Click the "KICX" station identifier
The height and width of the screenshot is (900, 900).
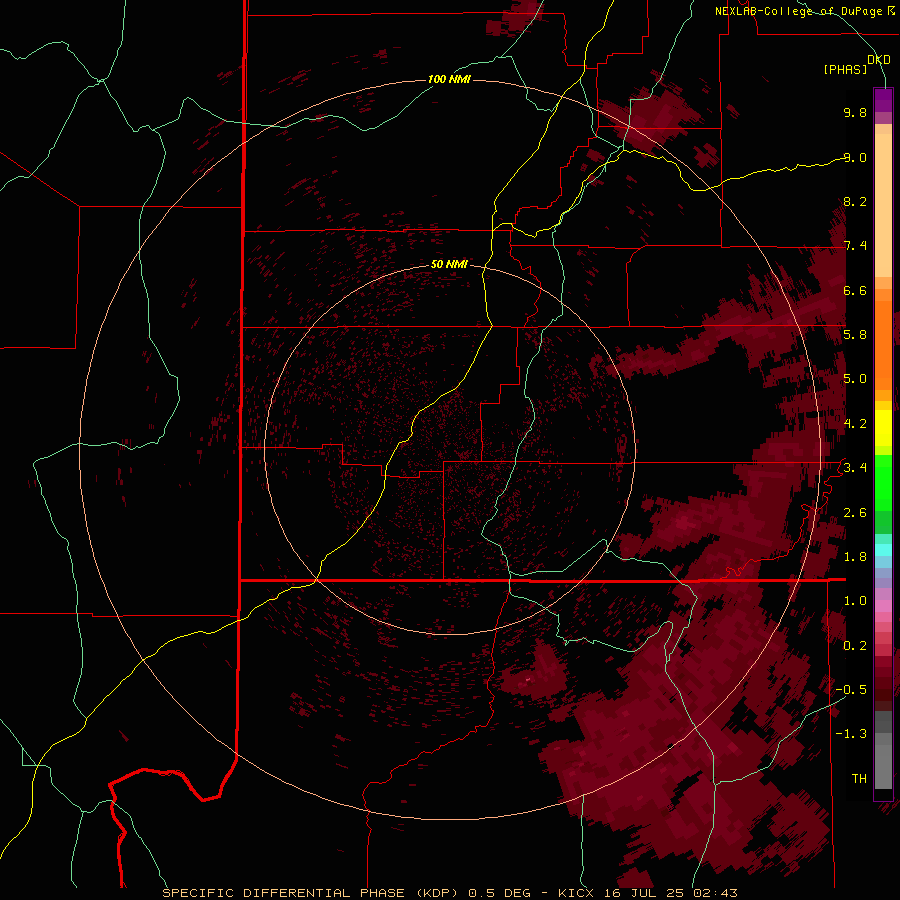[x=575, y=893]
